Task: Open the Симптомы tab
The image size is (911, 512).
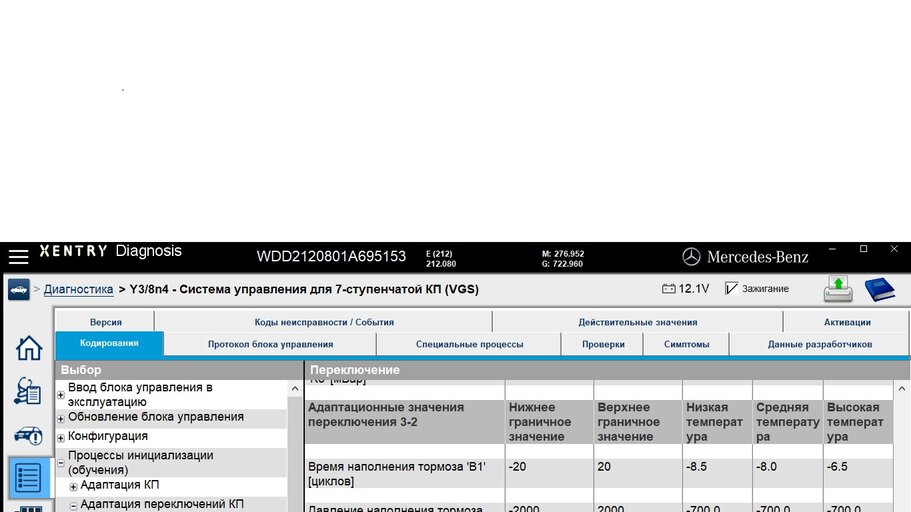Action: [x=686, y=344]
